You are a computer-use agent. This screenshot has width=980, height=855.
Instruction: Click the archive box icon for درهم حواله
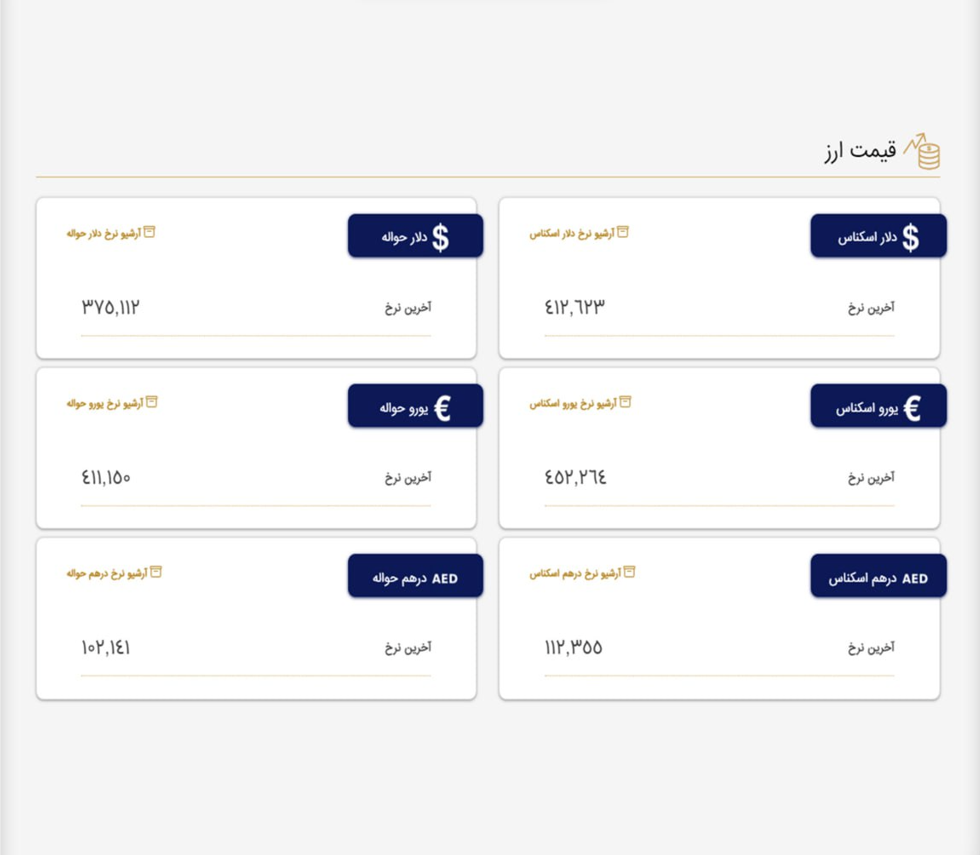coord(156,572)
